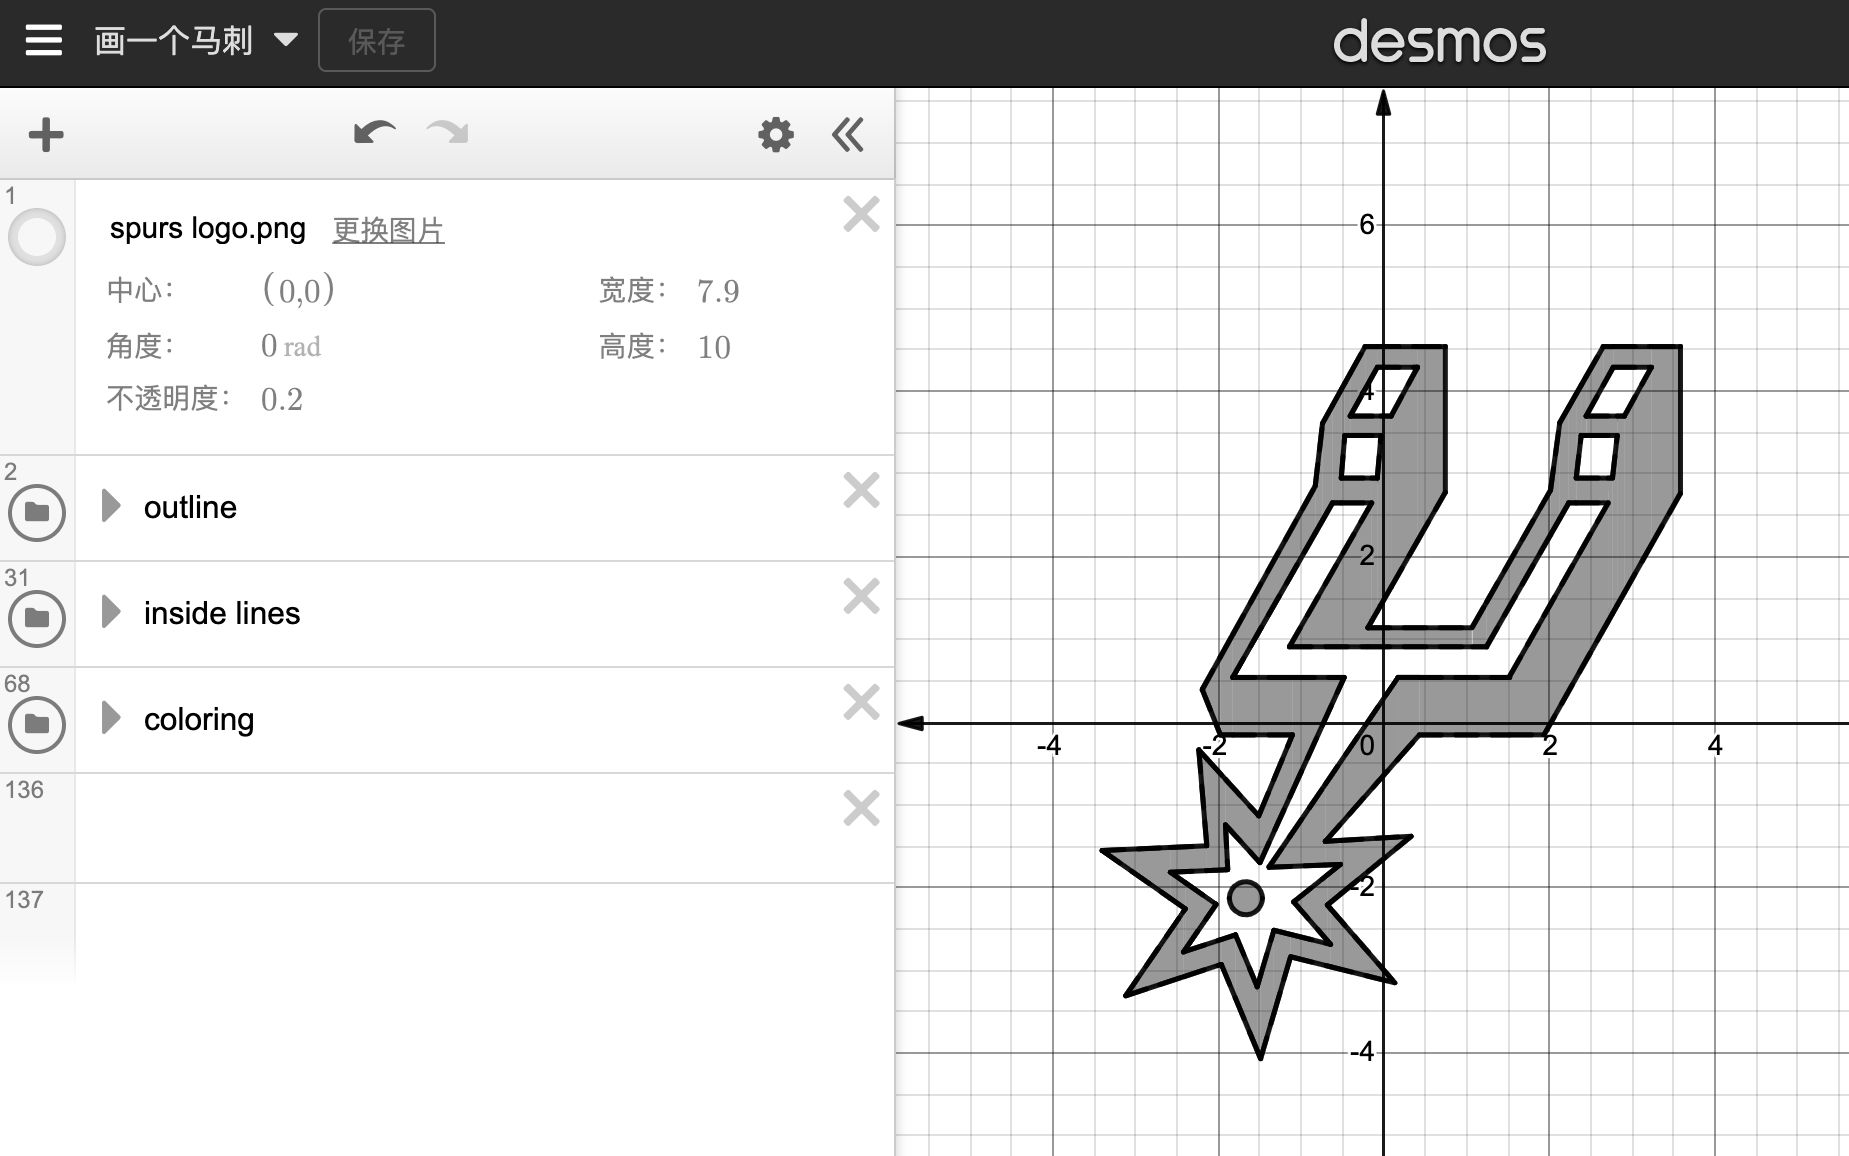Collapse the expression list panel
This screenshot has height=1156, width=1849.
(848, 135)
